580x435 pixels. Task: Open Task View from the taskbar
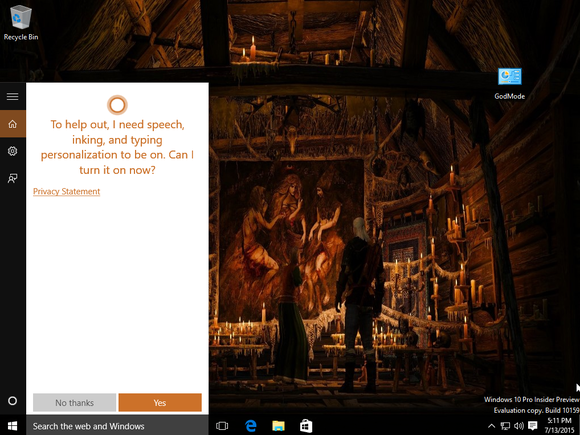(x=222, y=426)
